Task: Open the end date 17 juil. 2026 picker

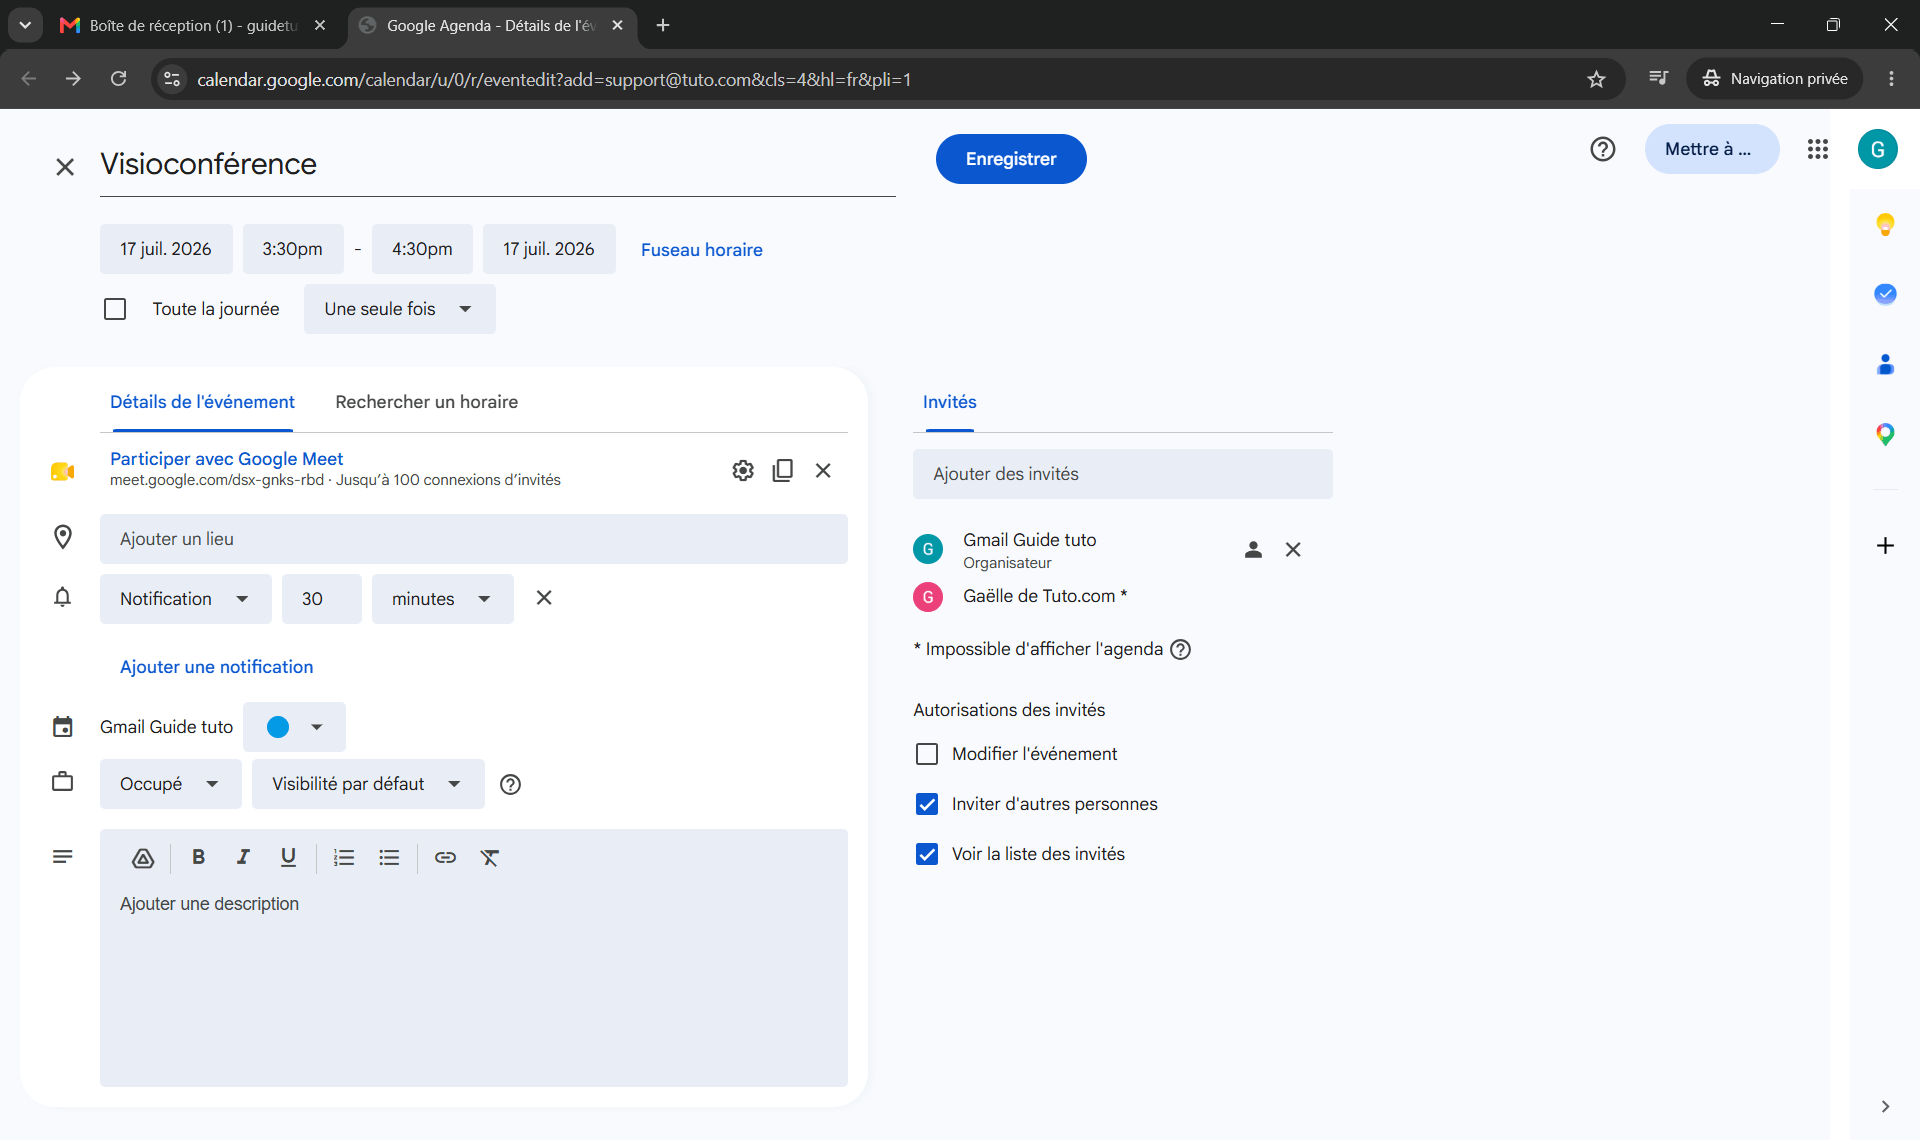Action: click(549, 249)
